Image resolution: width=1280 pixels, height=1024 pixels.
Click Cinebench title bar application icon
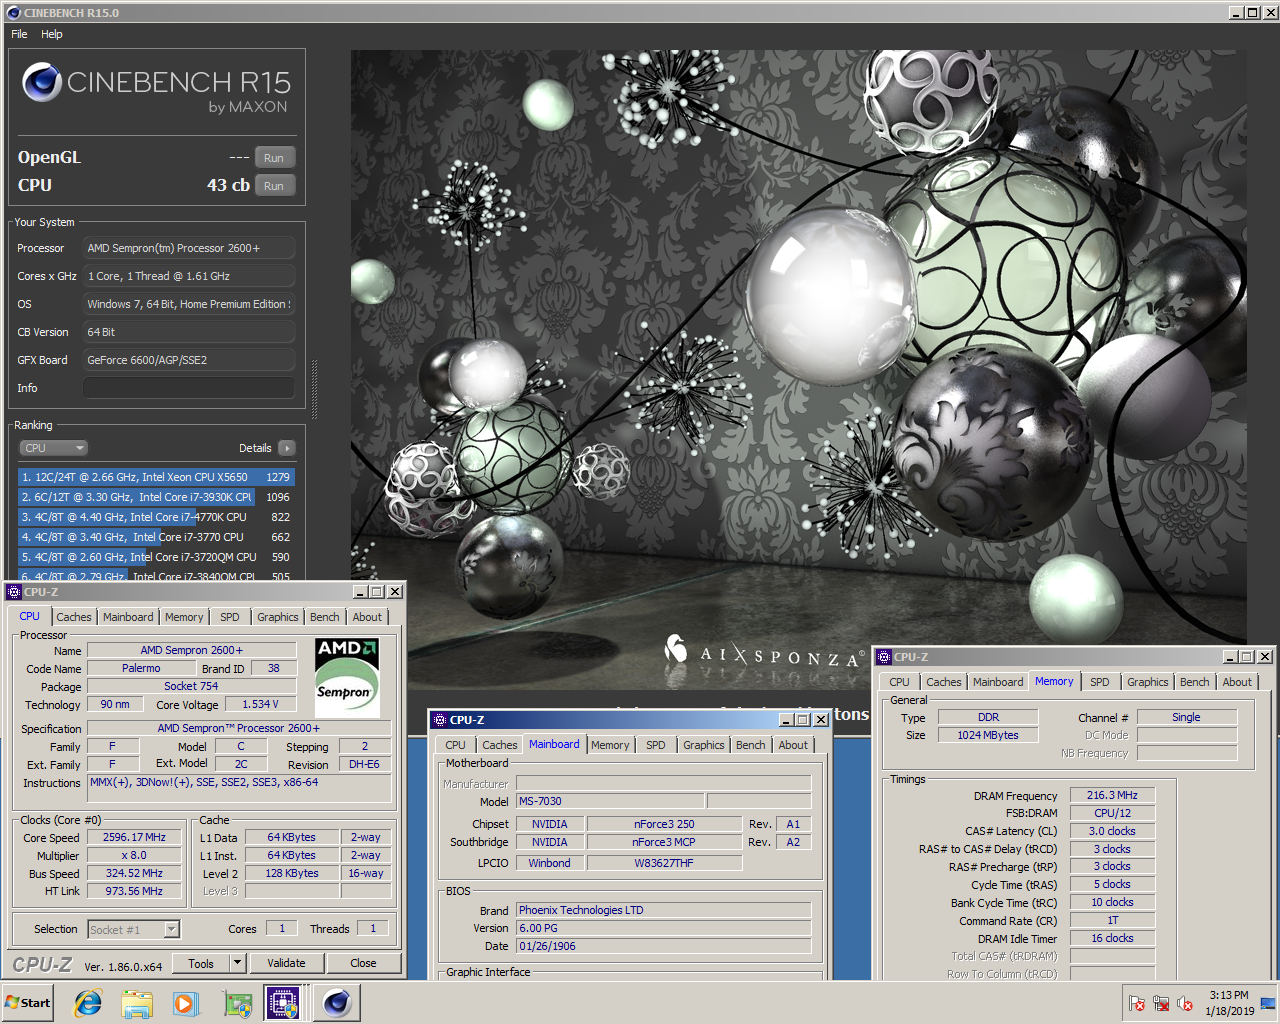tap(13, 13)
